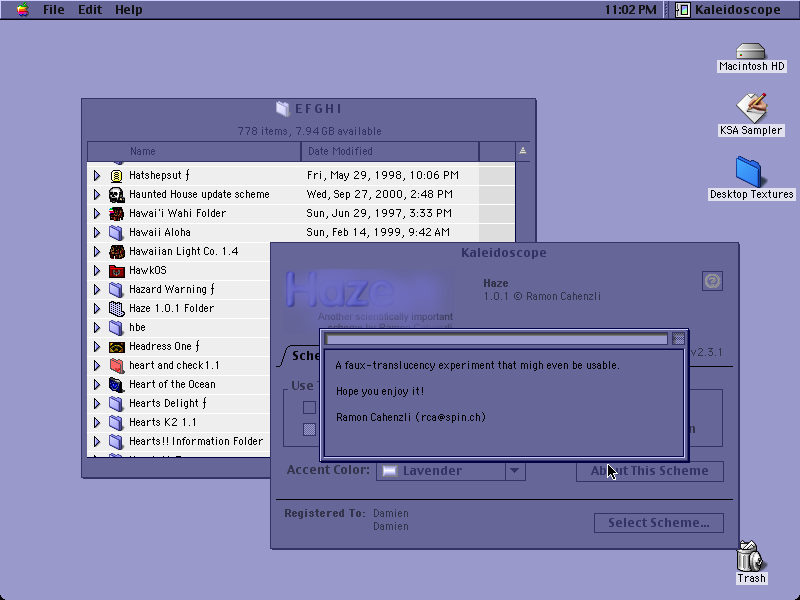800x600 pixels.
Task: Open the Edit menu
Action: click(x=90, y=10)
